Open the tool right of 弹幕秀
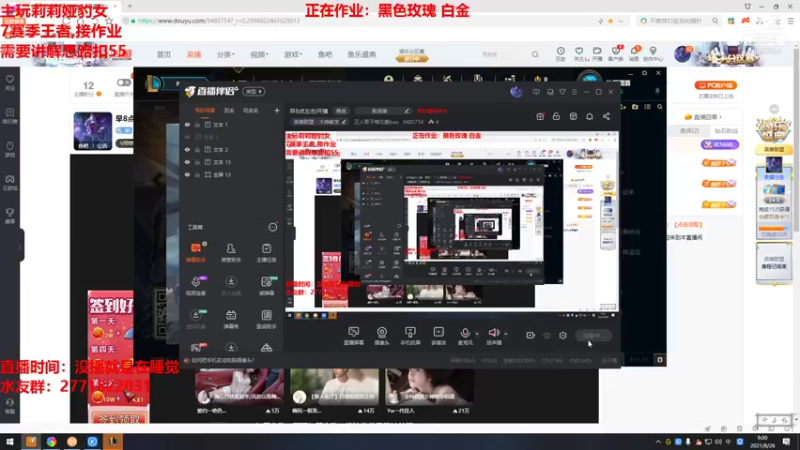Image resolution: width=800 pixels, height=450 pixels. (266, 319)
